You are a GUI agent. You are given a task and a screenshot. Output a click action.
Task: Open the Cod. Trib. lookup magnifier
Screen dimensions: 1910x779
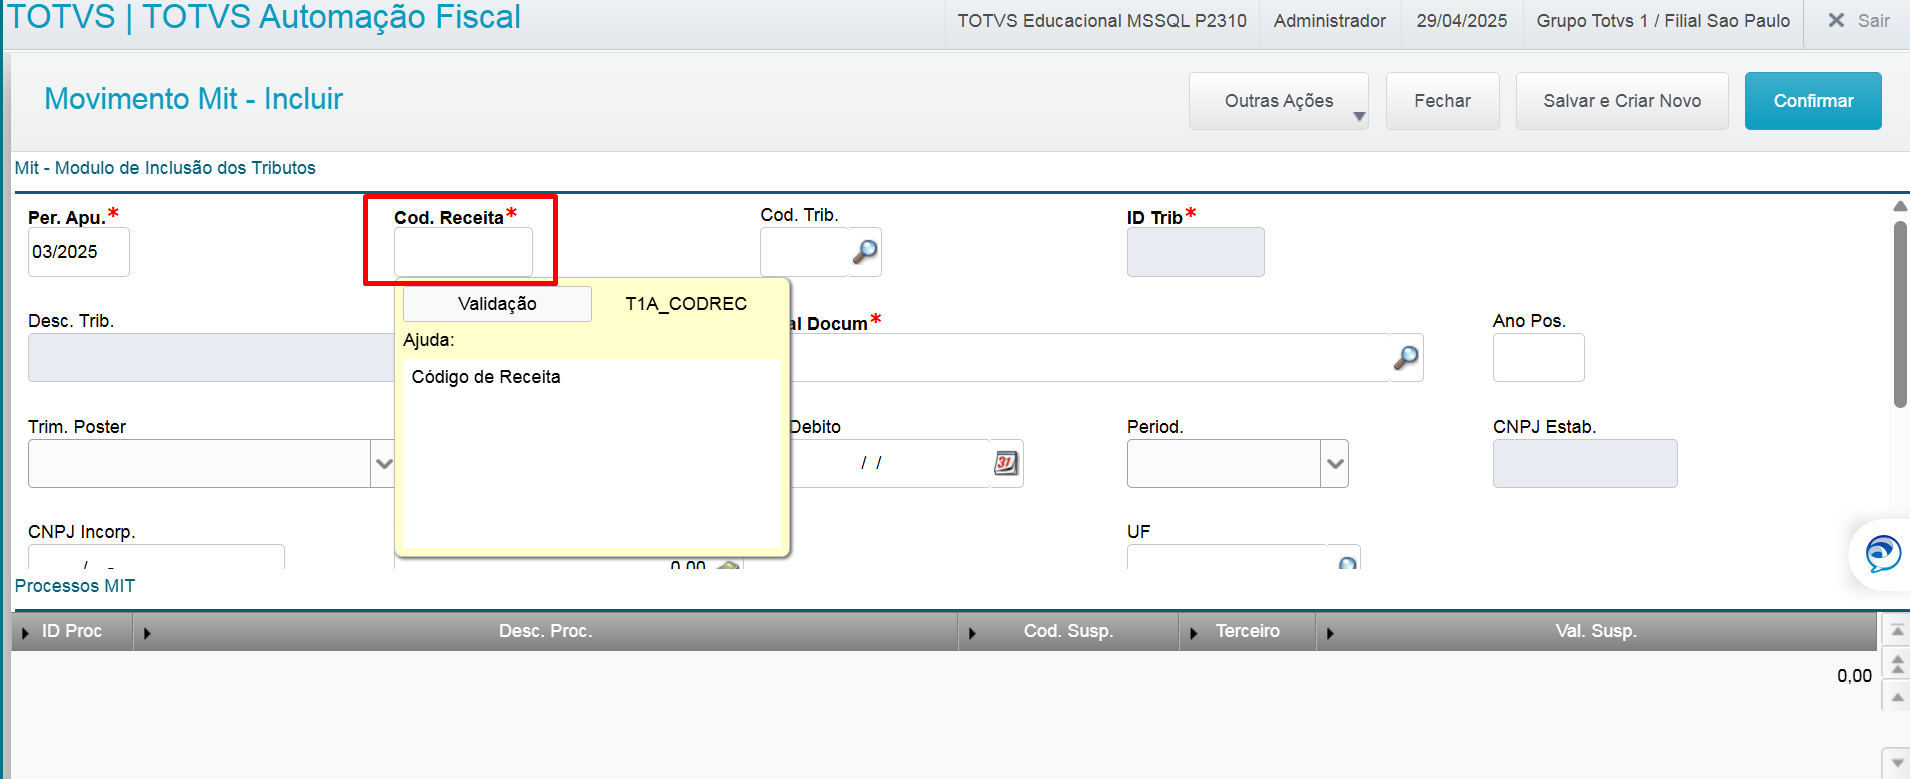[865, 252]
